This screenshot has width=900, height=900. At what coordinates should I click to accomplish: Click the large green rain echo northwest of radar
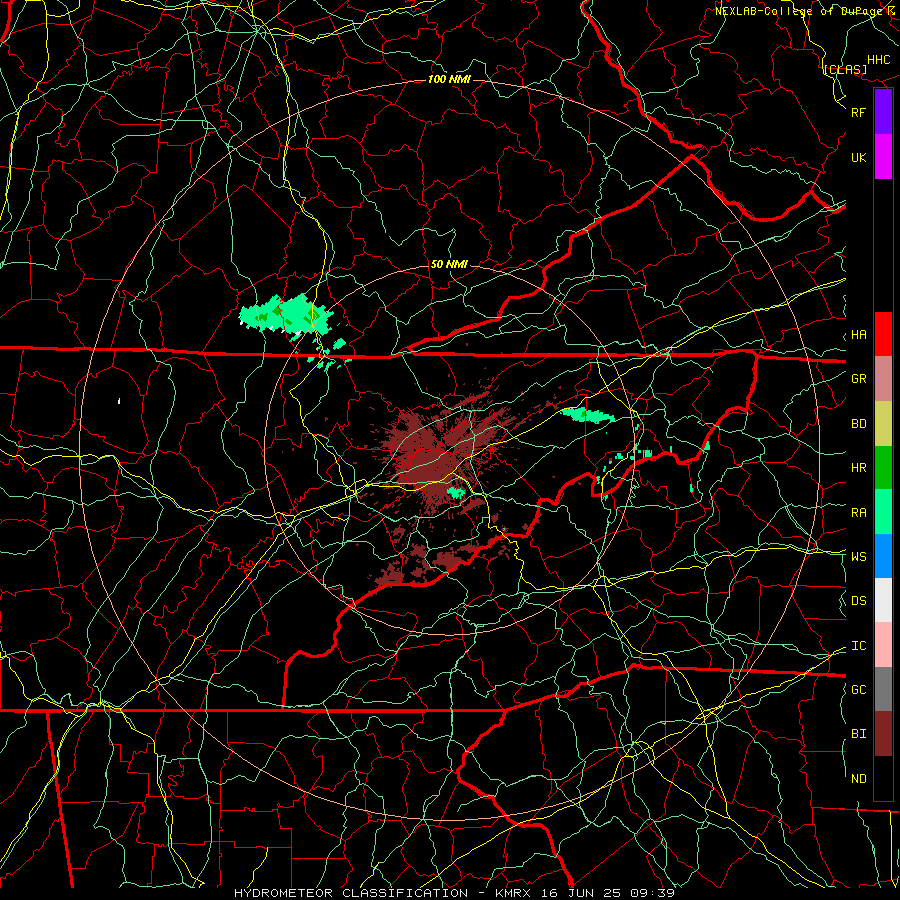(x=286, y=315)
